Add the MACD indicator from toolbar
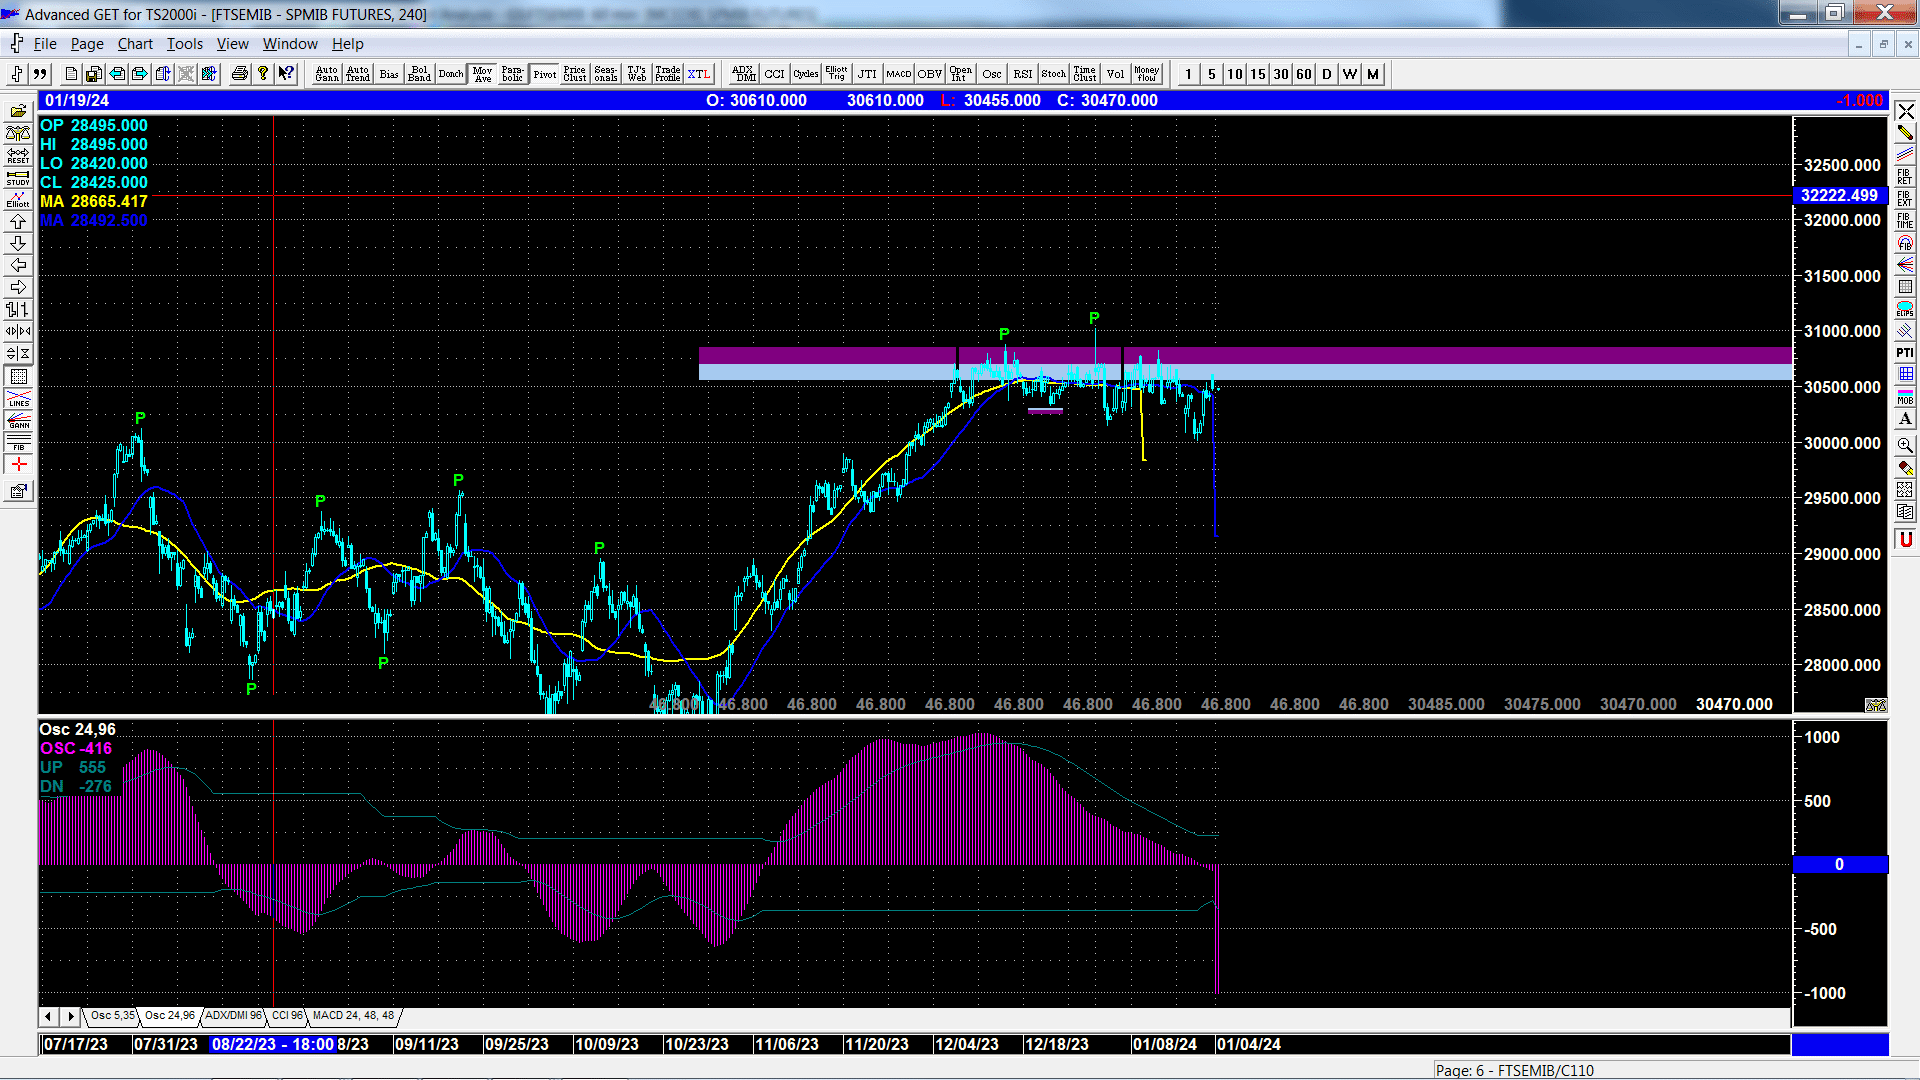The width and height of the screenshot is (1920, 1080). click(x=899, y=74)
